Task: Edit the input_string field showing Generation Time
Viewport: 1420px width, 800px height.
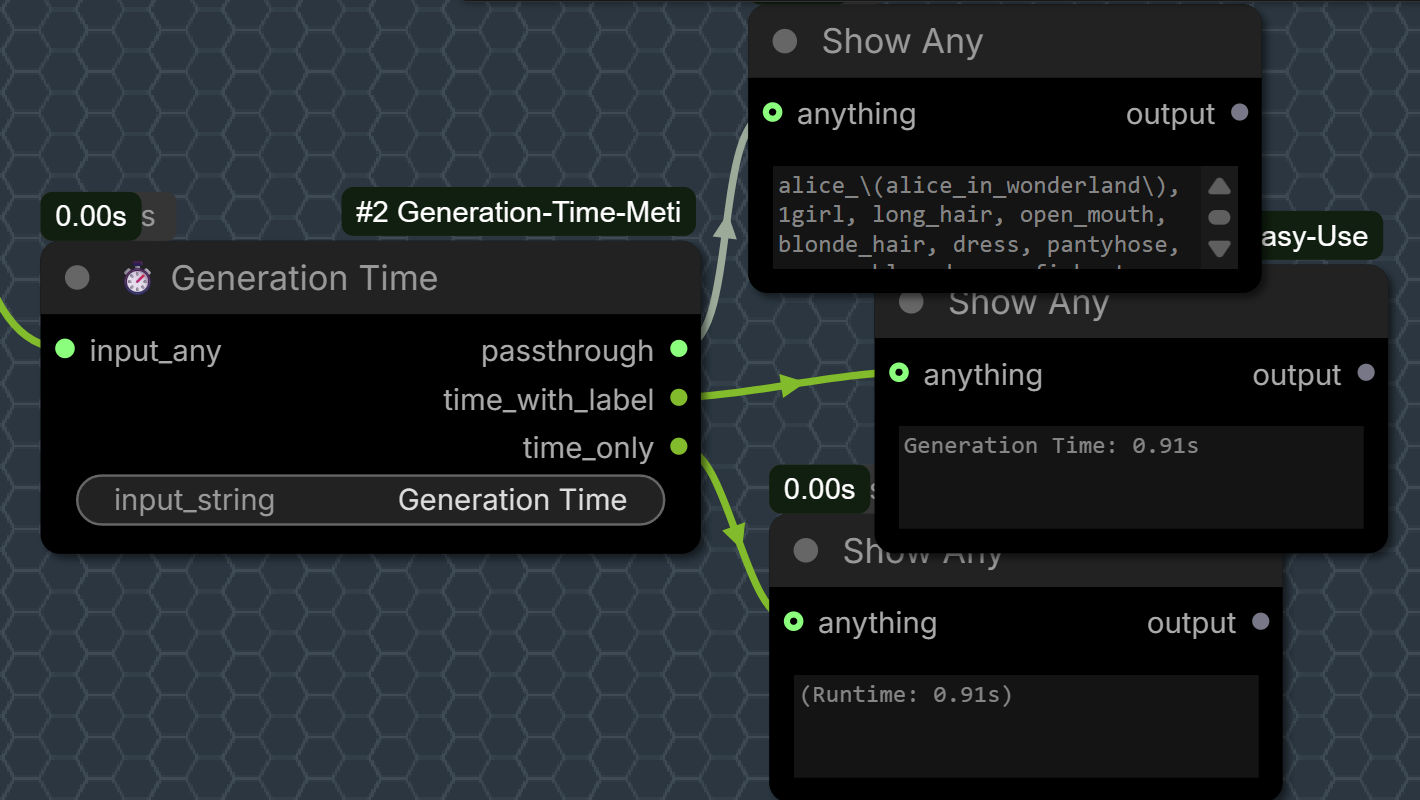Action: 370,500
